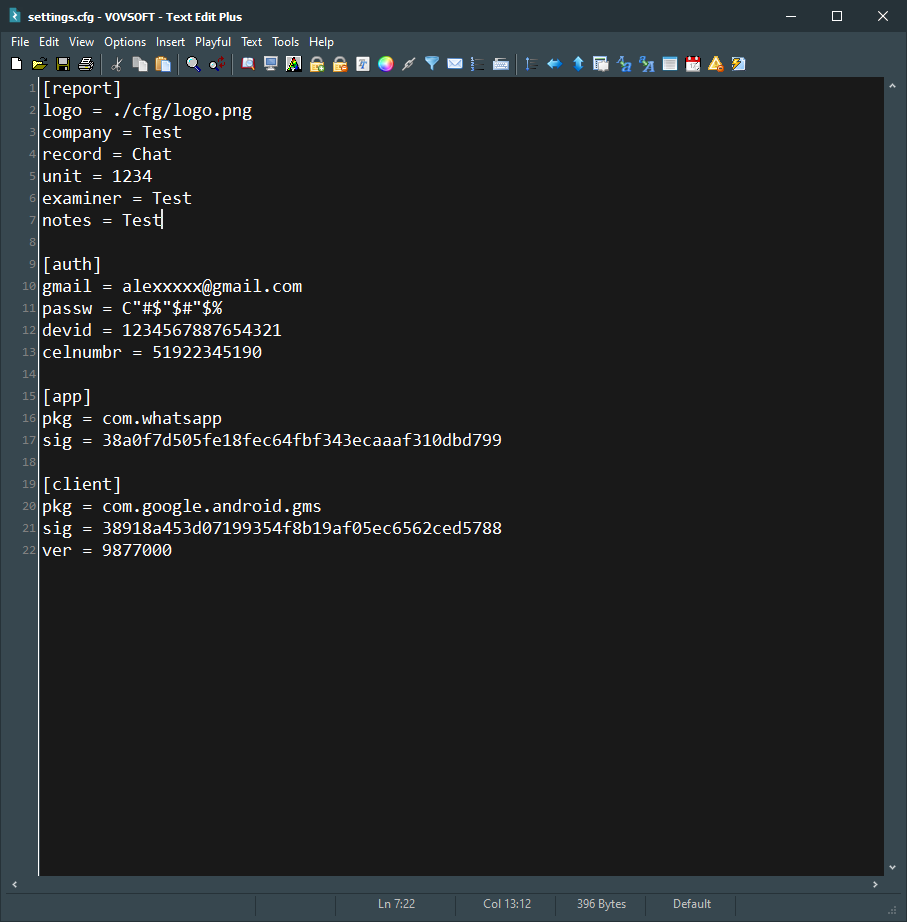
Task: Open the View menu
Action: [x=81, y=42]
